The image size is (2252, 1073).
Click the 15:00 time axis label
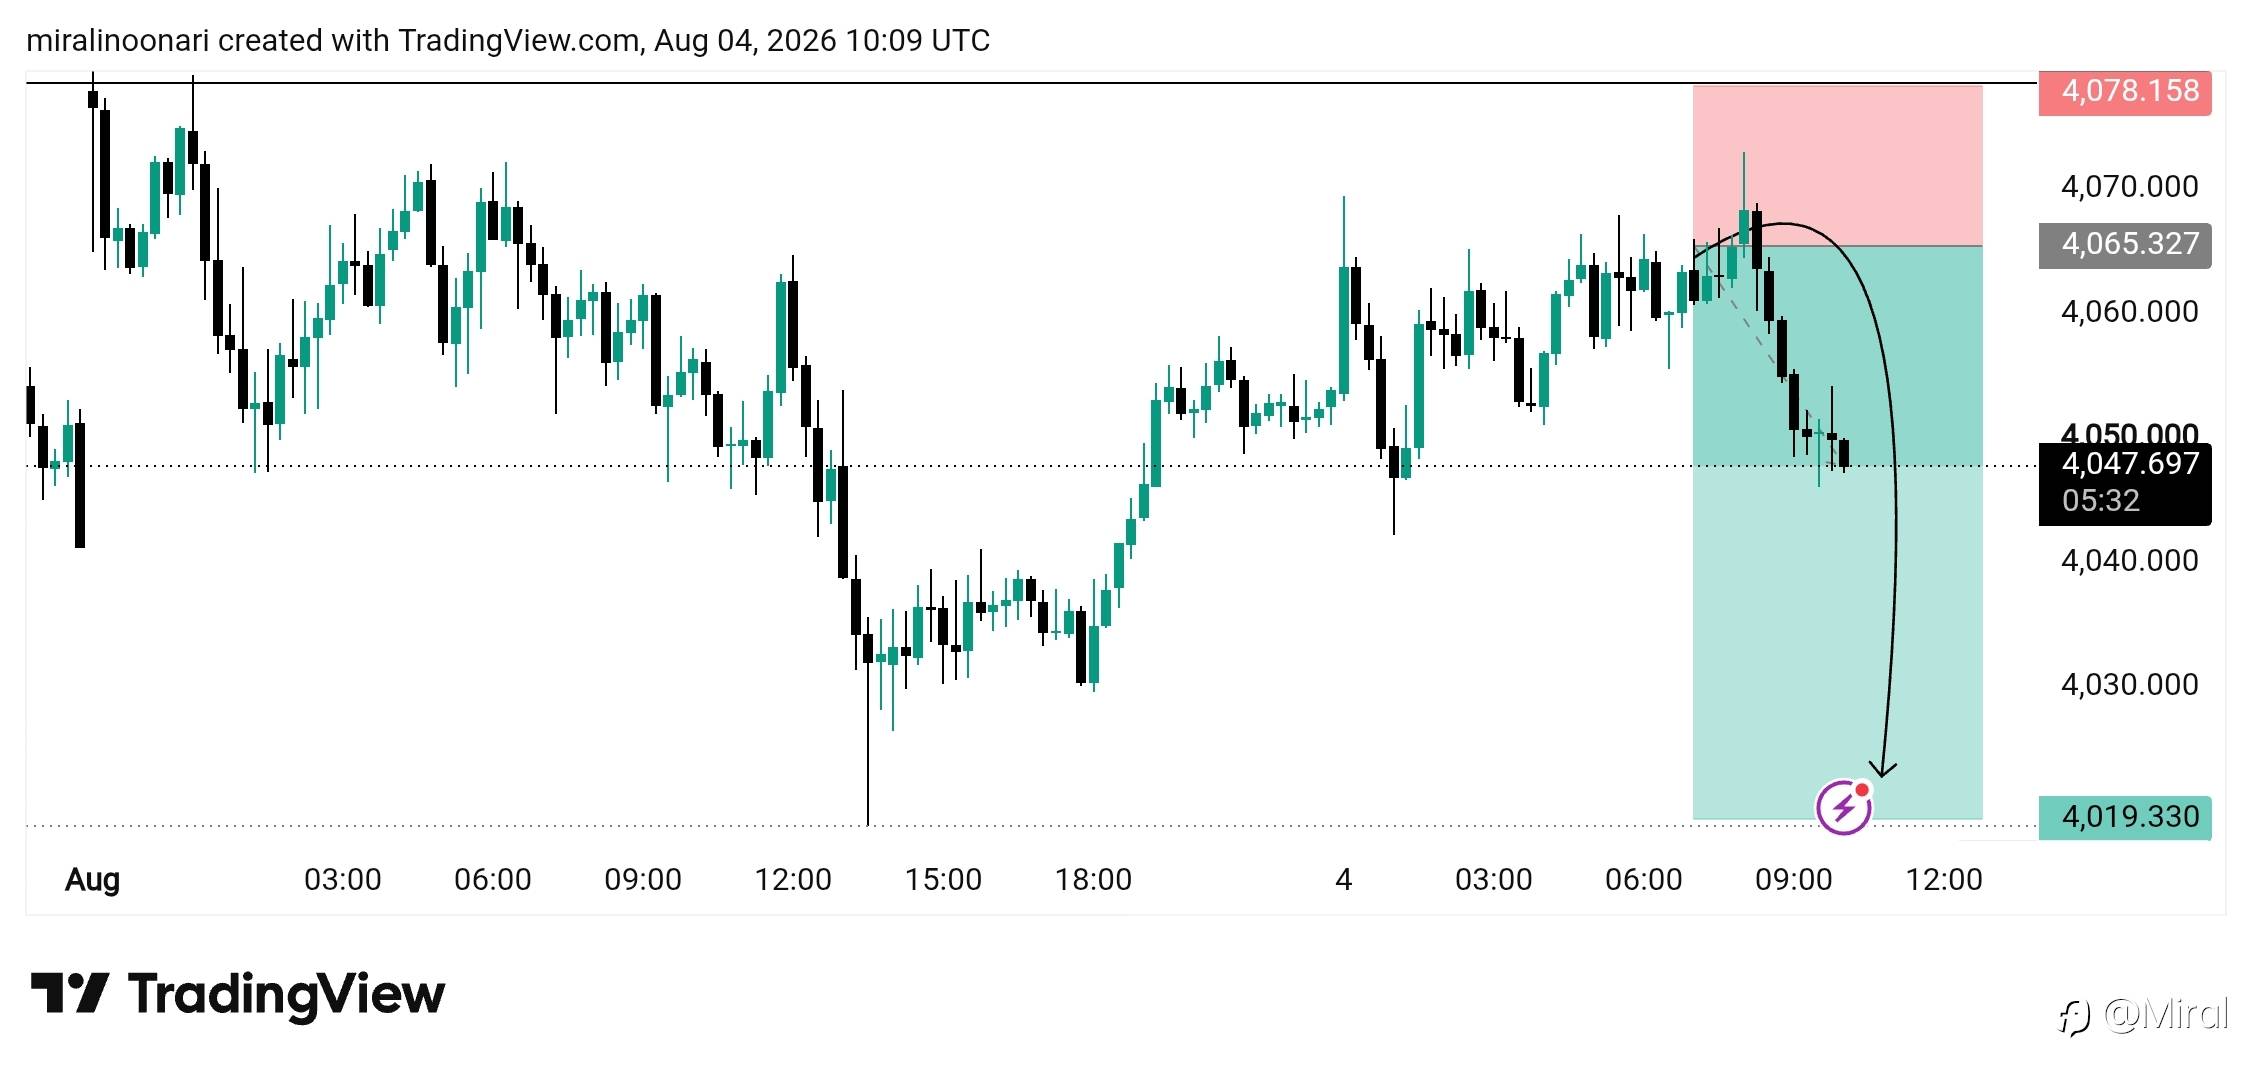tap(943, 880)
